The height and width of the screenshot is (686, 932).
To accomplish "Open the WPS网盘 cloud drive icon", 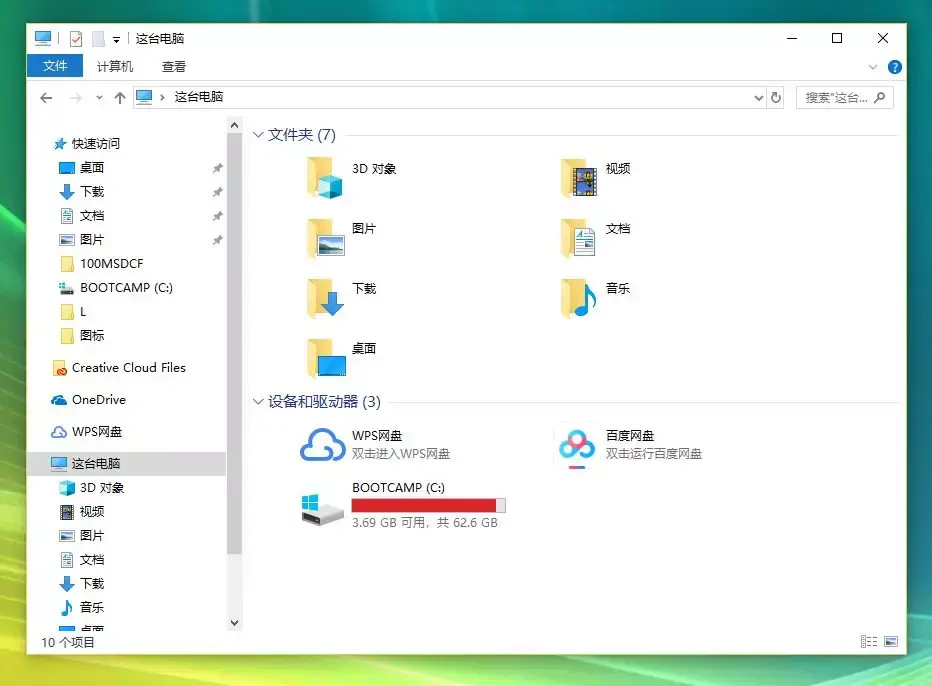I will pos(323,446).
